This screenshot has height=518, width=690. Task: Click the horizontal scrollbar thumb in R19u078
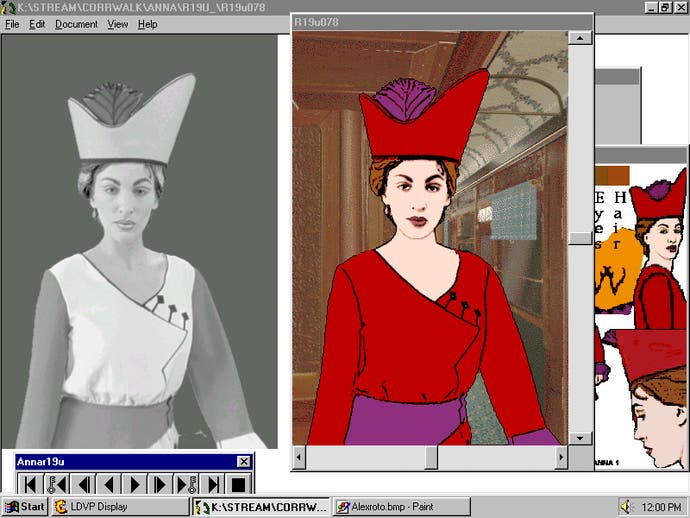click(x=431, y=457)
